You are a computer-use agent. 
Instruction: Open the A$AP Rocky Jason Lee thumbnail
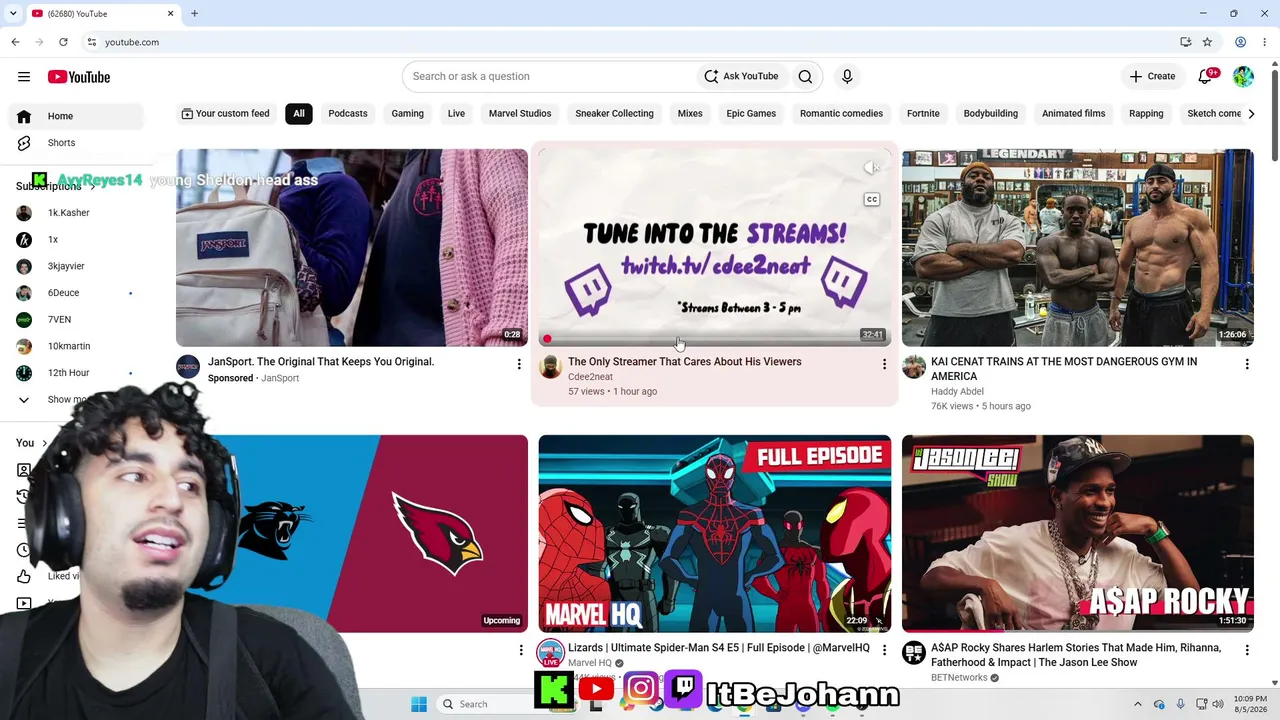click(1078, 533)
